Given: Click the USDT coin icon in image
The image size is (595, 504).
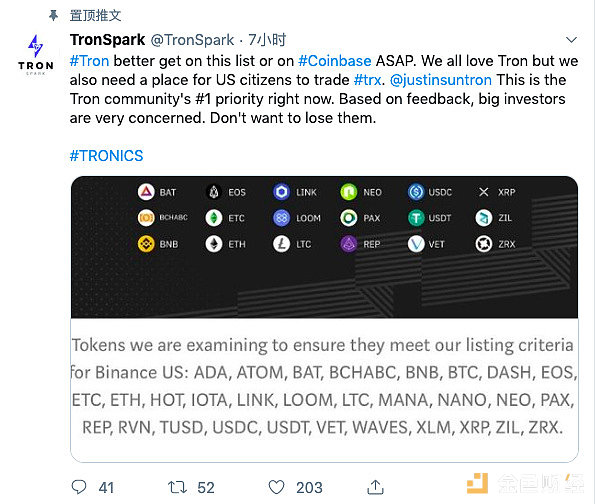Looking at the screenshot, I should [x=416, y=218].
